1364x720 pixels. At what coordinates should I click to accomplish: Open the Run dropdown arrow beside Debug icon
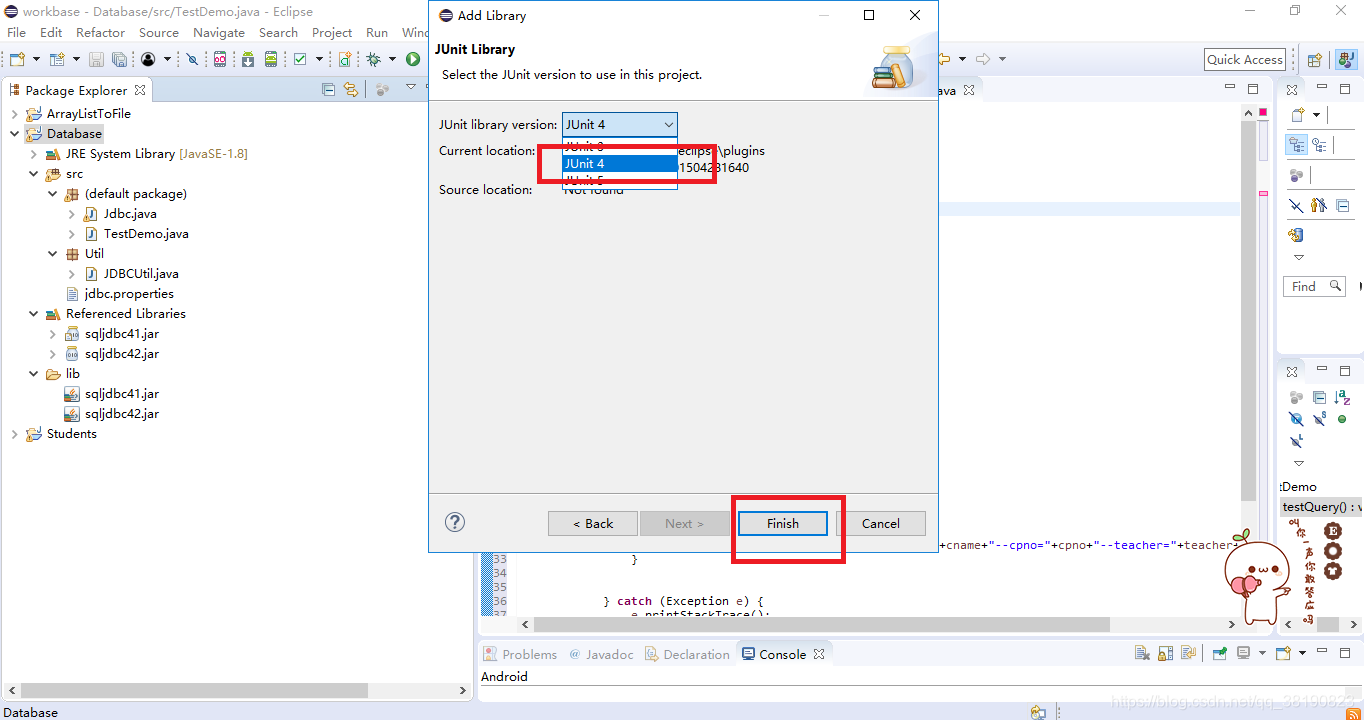coord(392,60)
